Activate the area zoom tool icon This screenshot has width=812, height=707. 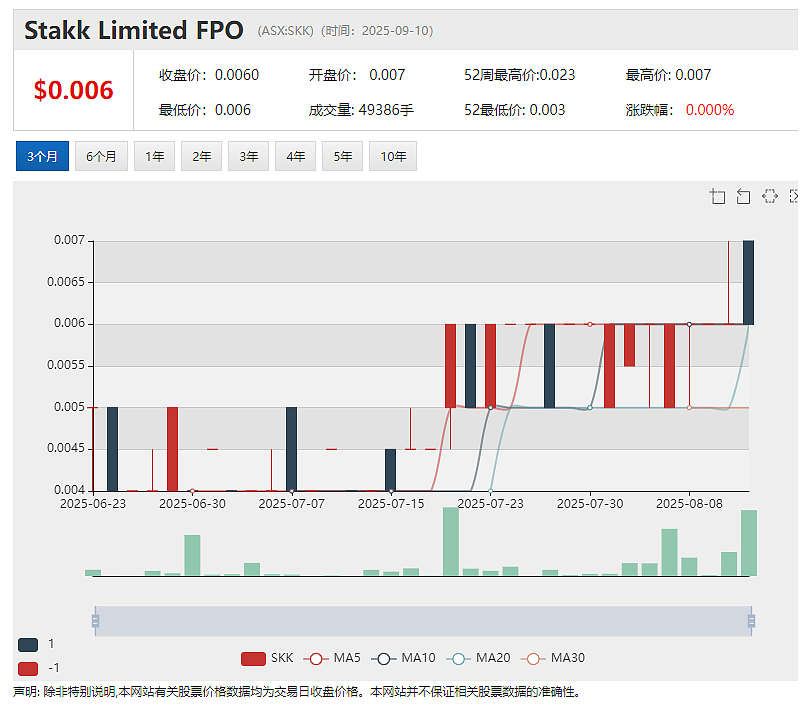717,196
